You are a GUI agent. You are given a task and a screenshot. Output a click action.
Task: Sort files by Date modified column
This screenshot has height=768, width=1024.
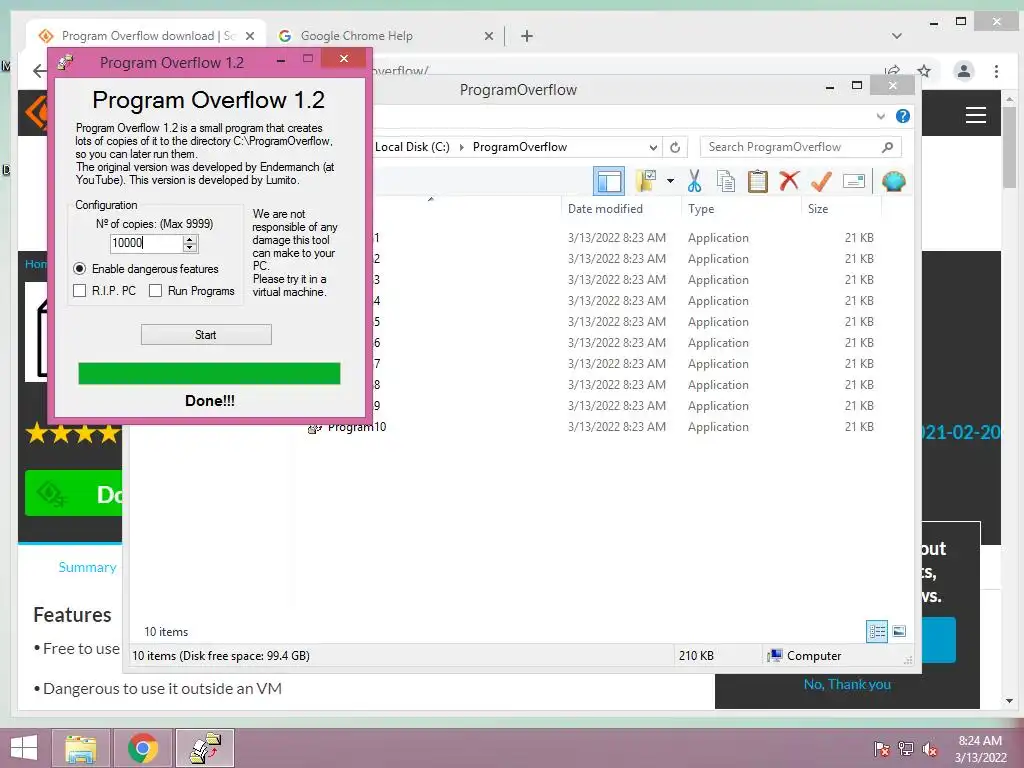click(605, 209)
